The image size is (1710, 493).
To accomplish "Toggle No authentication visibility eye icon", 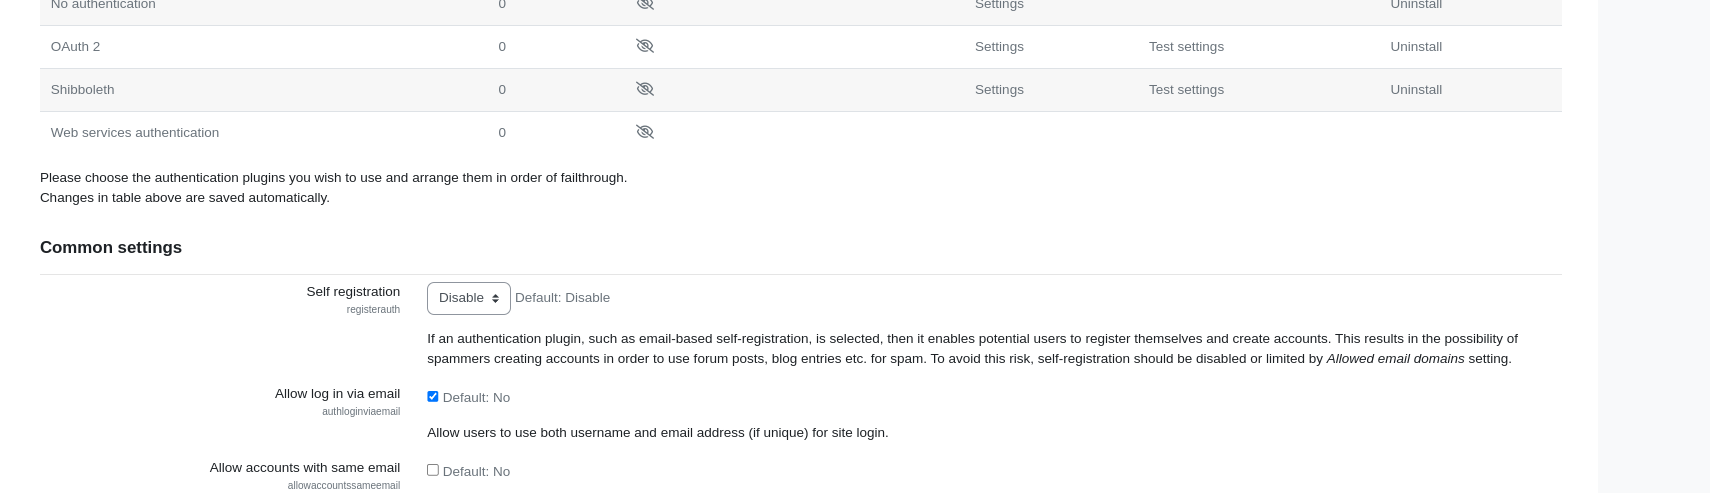I will (645, 4).
